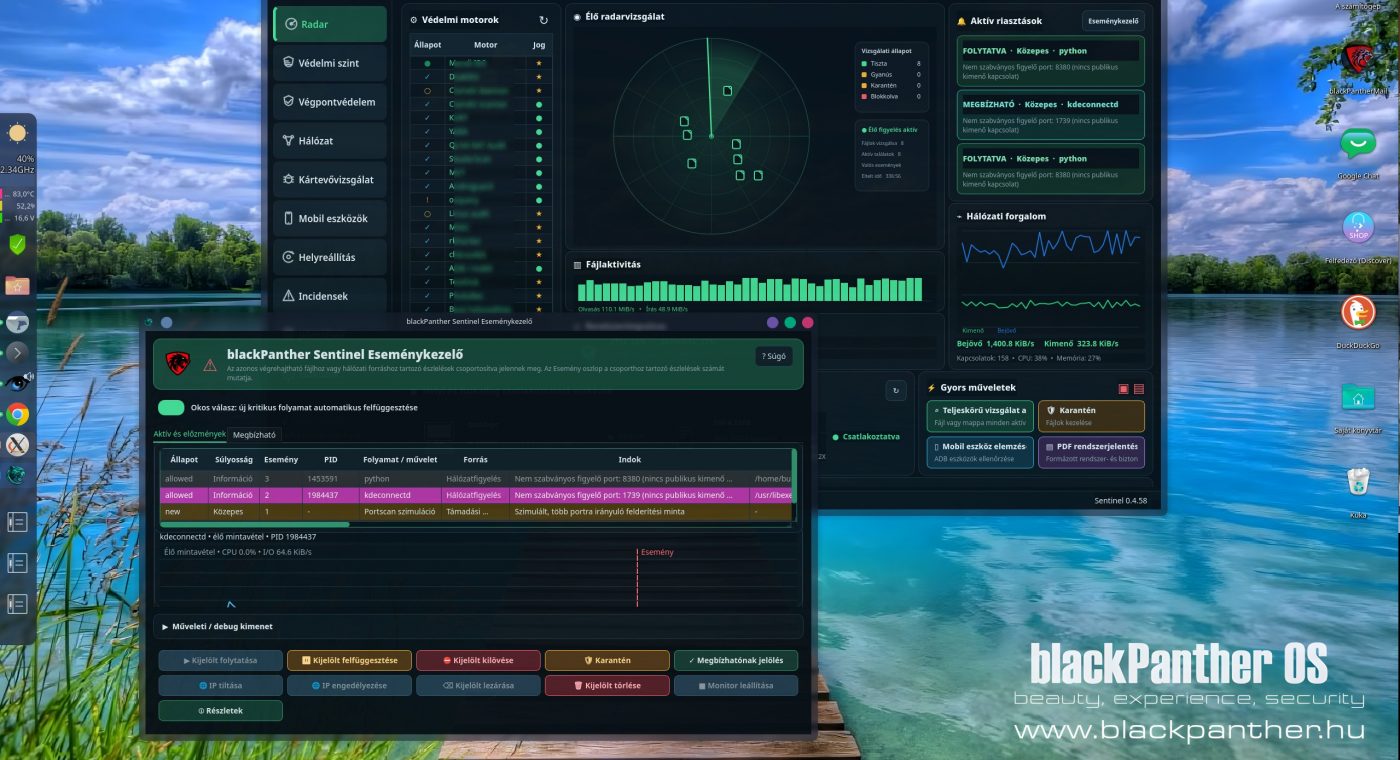The image size is (1400, 760).
Task: Click the green shield icon in dock
Action: pos(17,244)
